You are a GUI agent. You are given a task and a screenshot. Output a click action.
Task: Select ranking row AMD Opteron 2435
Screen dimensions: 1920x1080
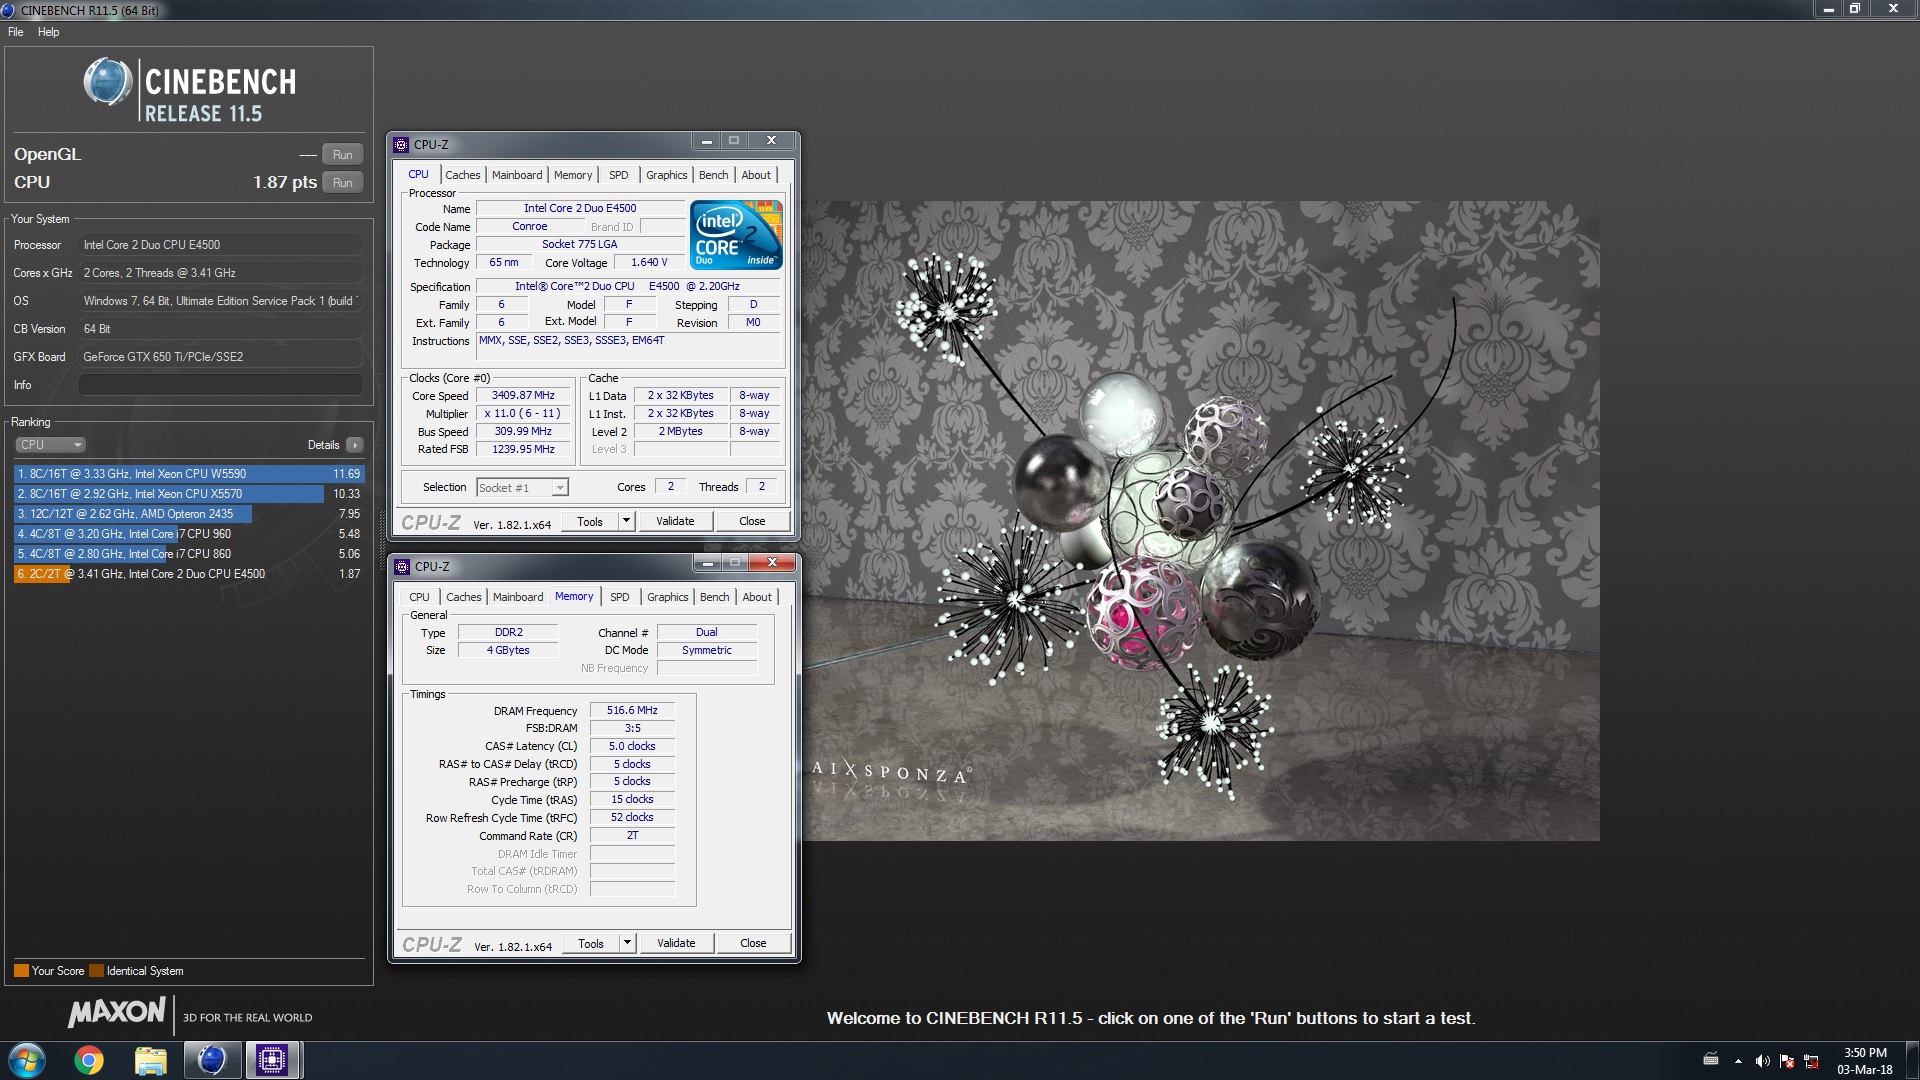tap(189, 514)
